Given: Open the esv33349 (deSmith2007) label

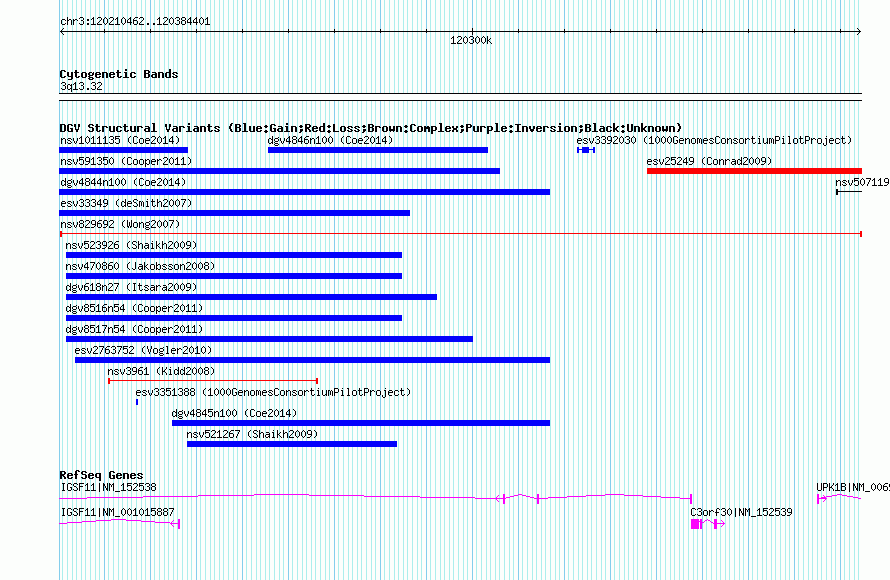Looking at the screenshot, I should tap(126, 203).
